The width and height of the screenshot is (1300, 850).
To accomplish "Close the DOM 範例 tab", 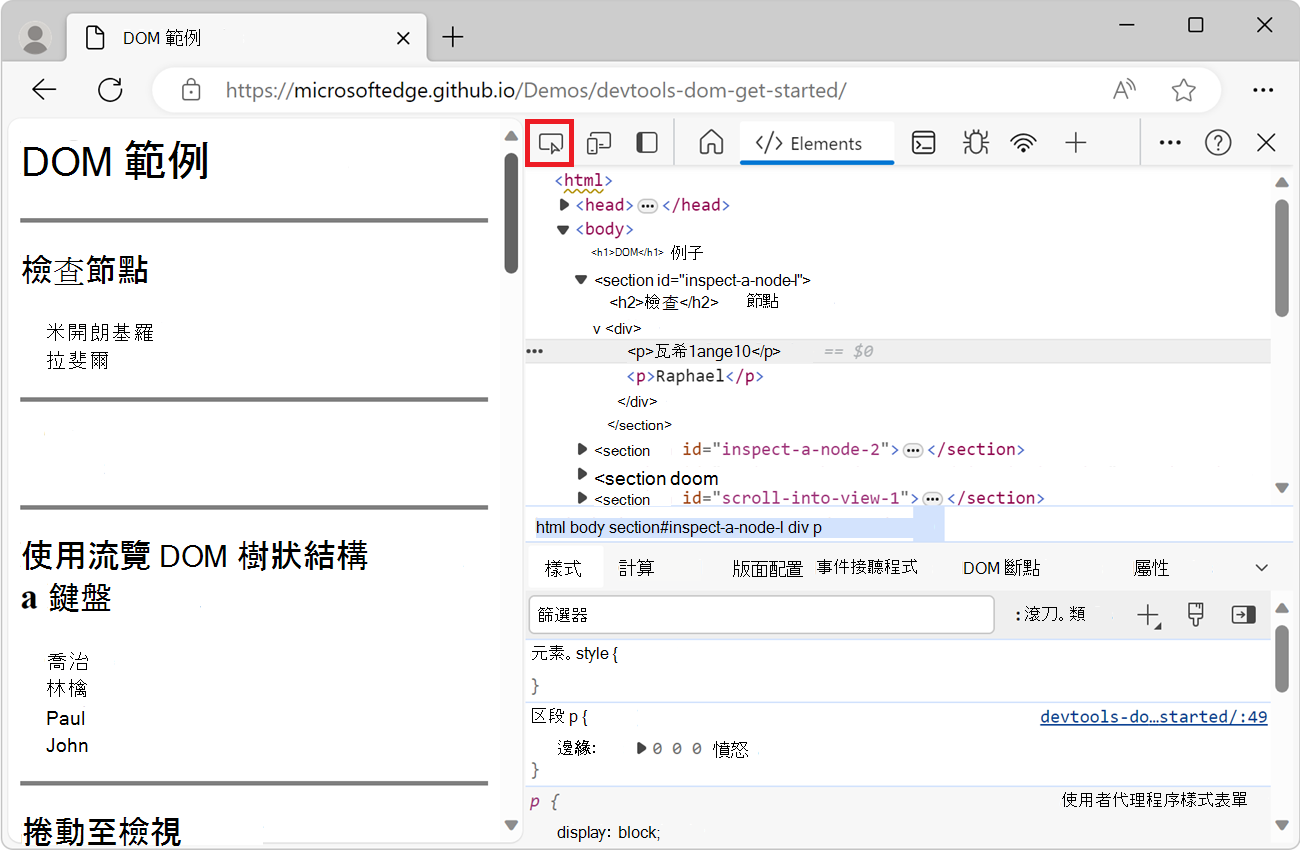I will click(403, 39).
